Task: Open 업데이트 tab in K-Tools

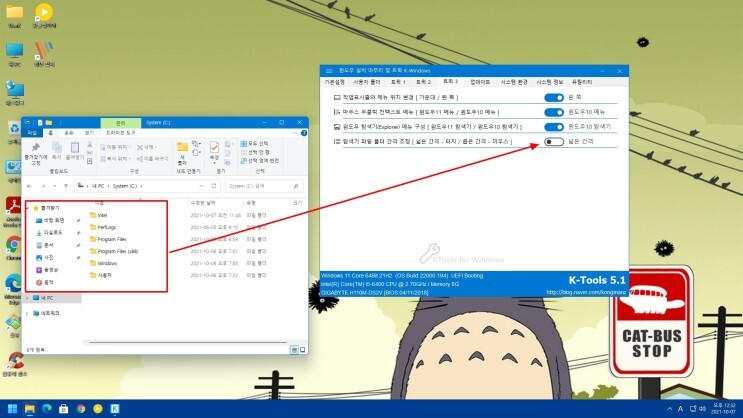Action: 480,82
